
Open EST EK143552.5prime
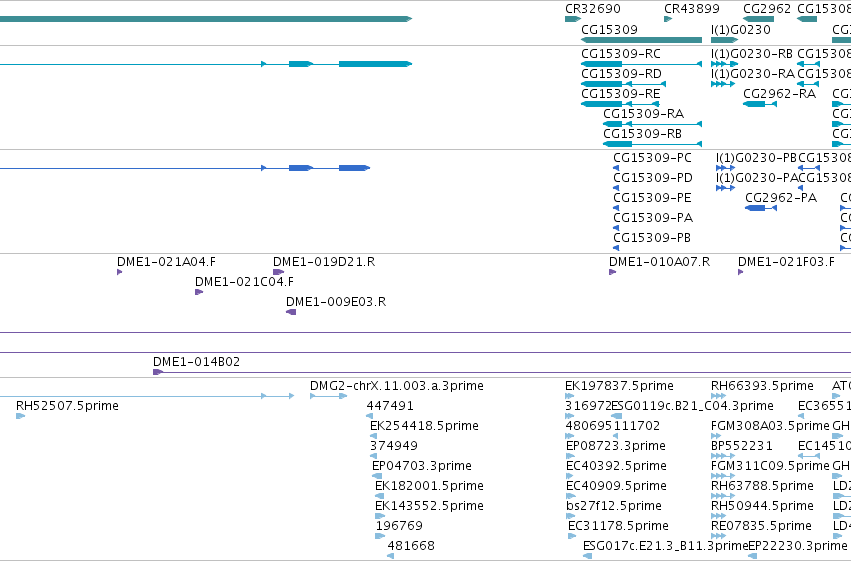[429, 506]
